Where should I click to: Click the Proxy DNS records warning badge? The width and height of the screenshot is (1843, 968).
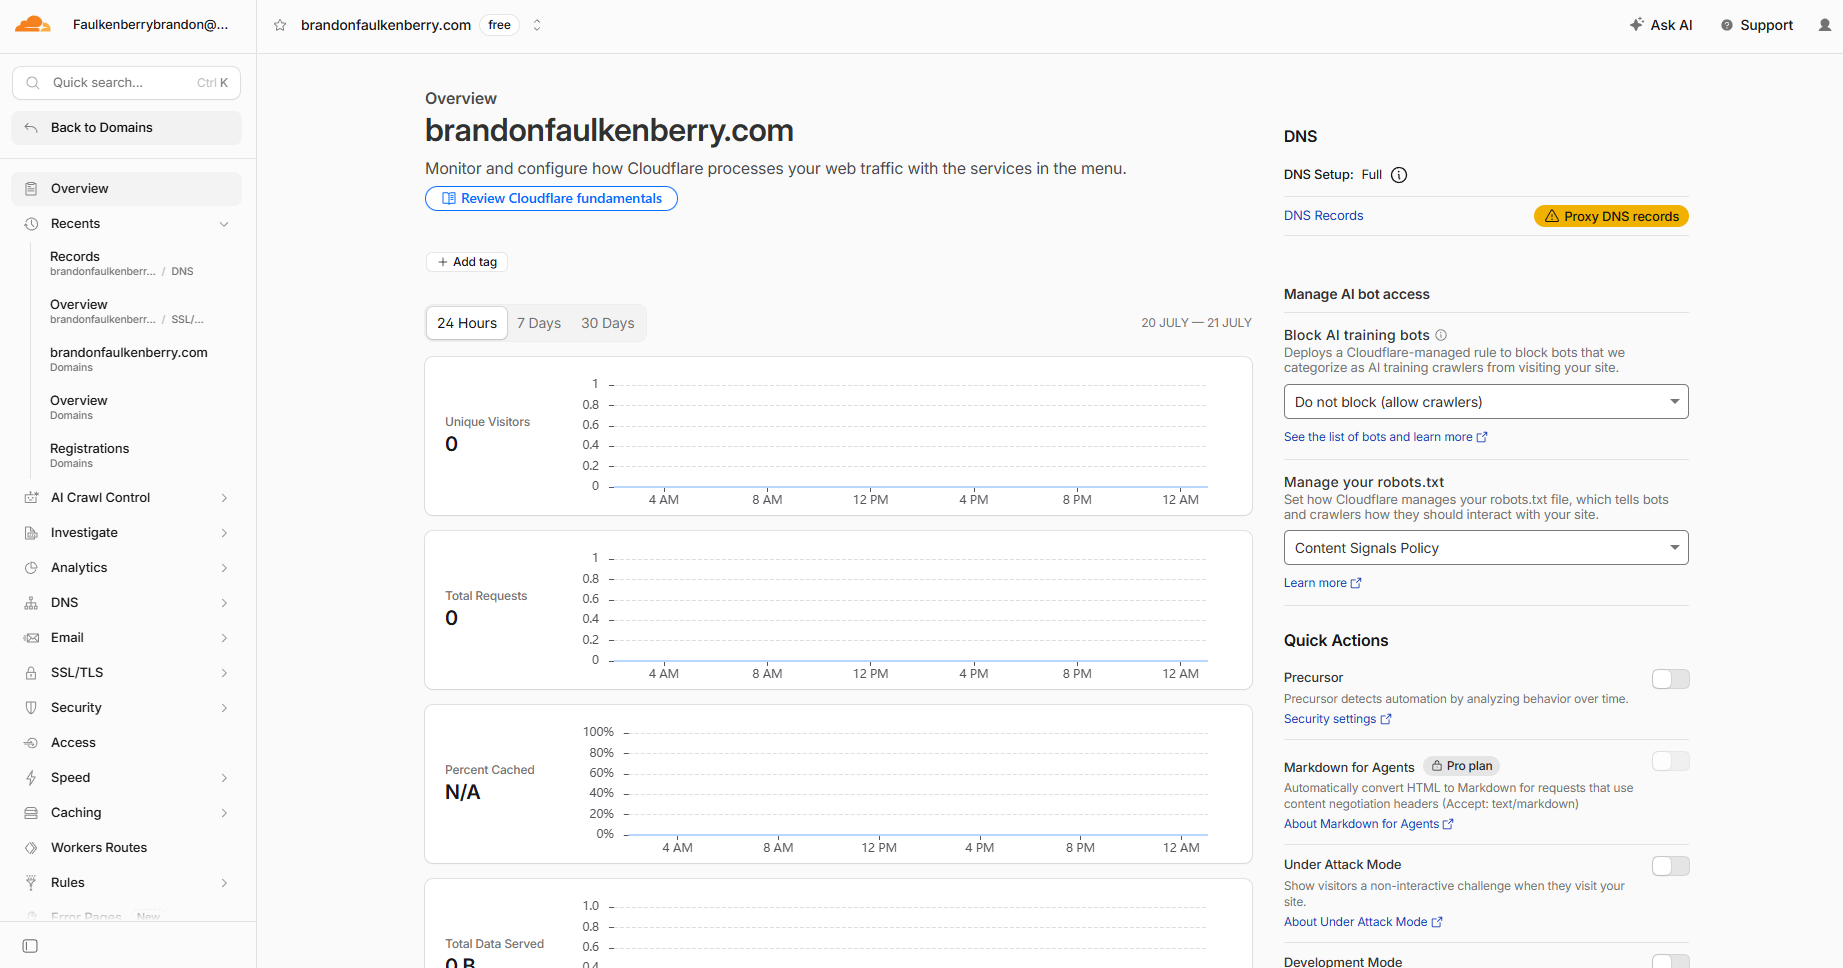pyautogui.click(x=1611, y=216)
